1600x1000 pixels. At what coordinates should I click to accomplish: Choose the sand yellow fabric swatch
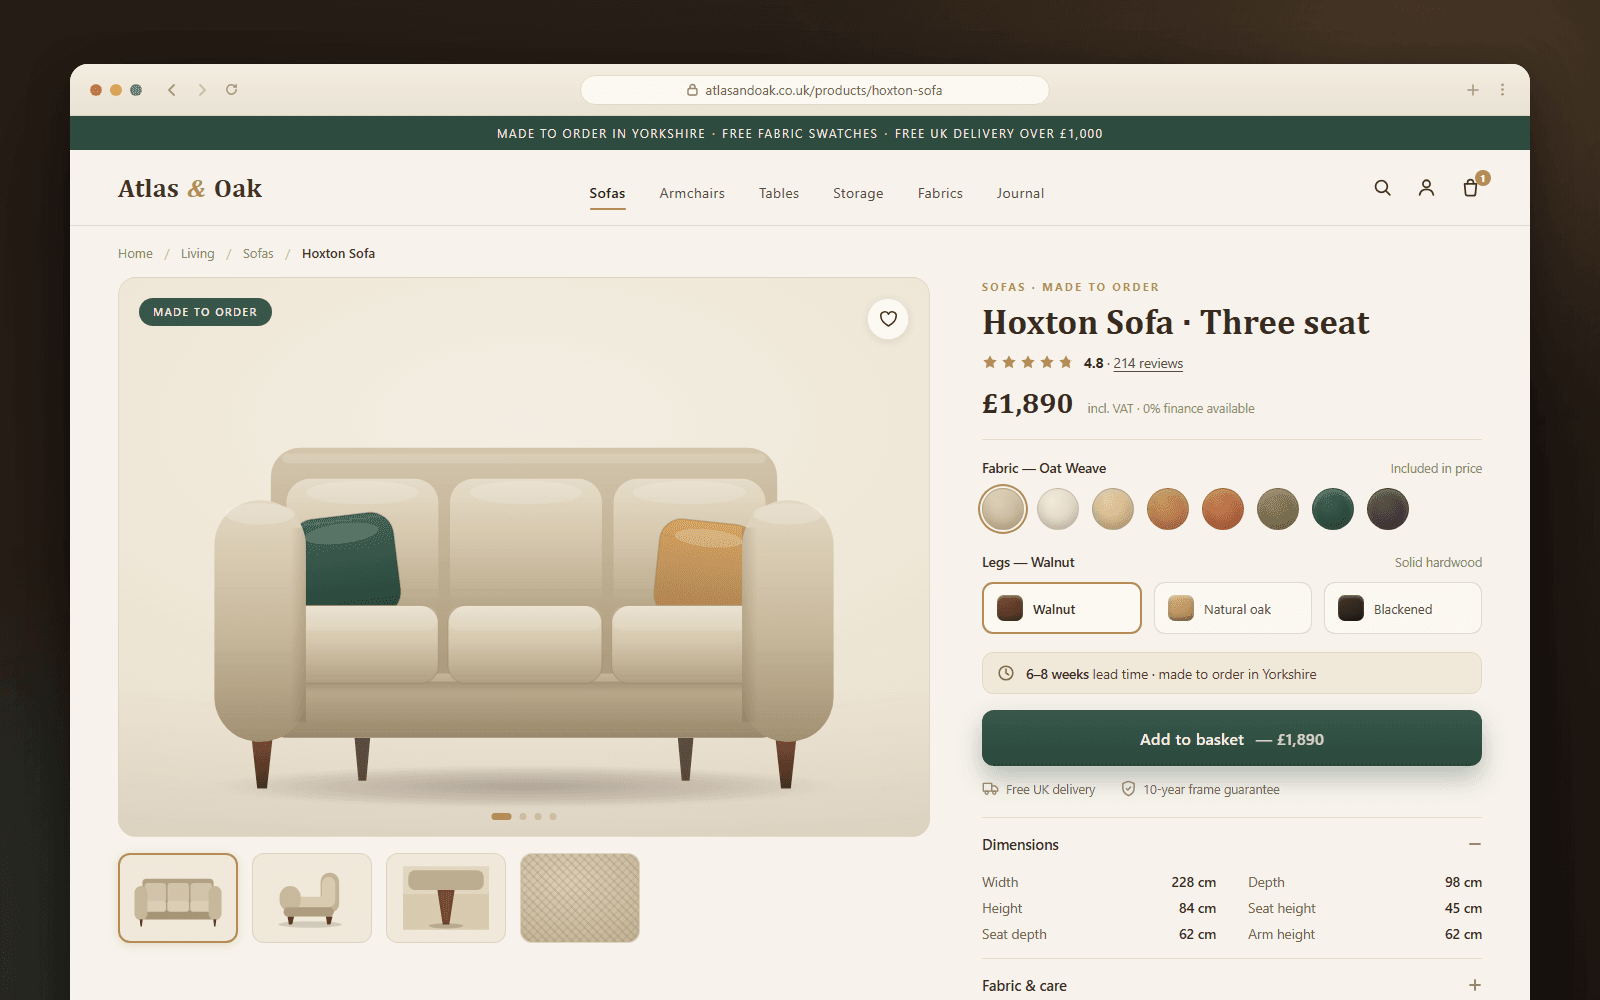[1113, 509]
